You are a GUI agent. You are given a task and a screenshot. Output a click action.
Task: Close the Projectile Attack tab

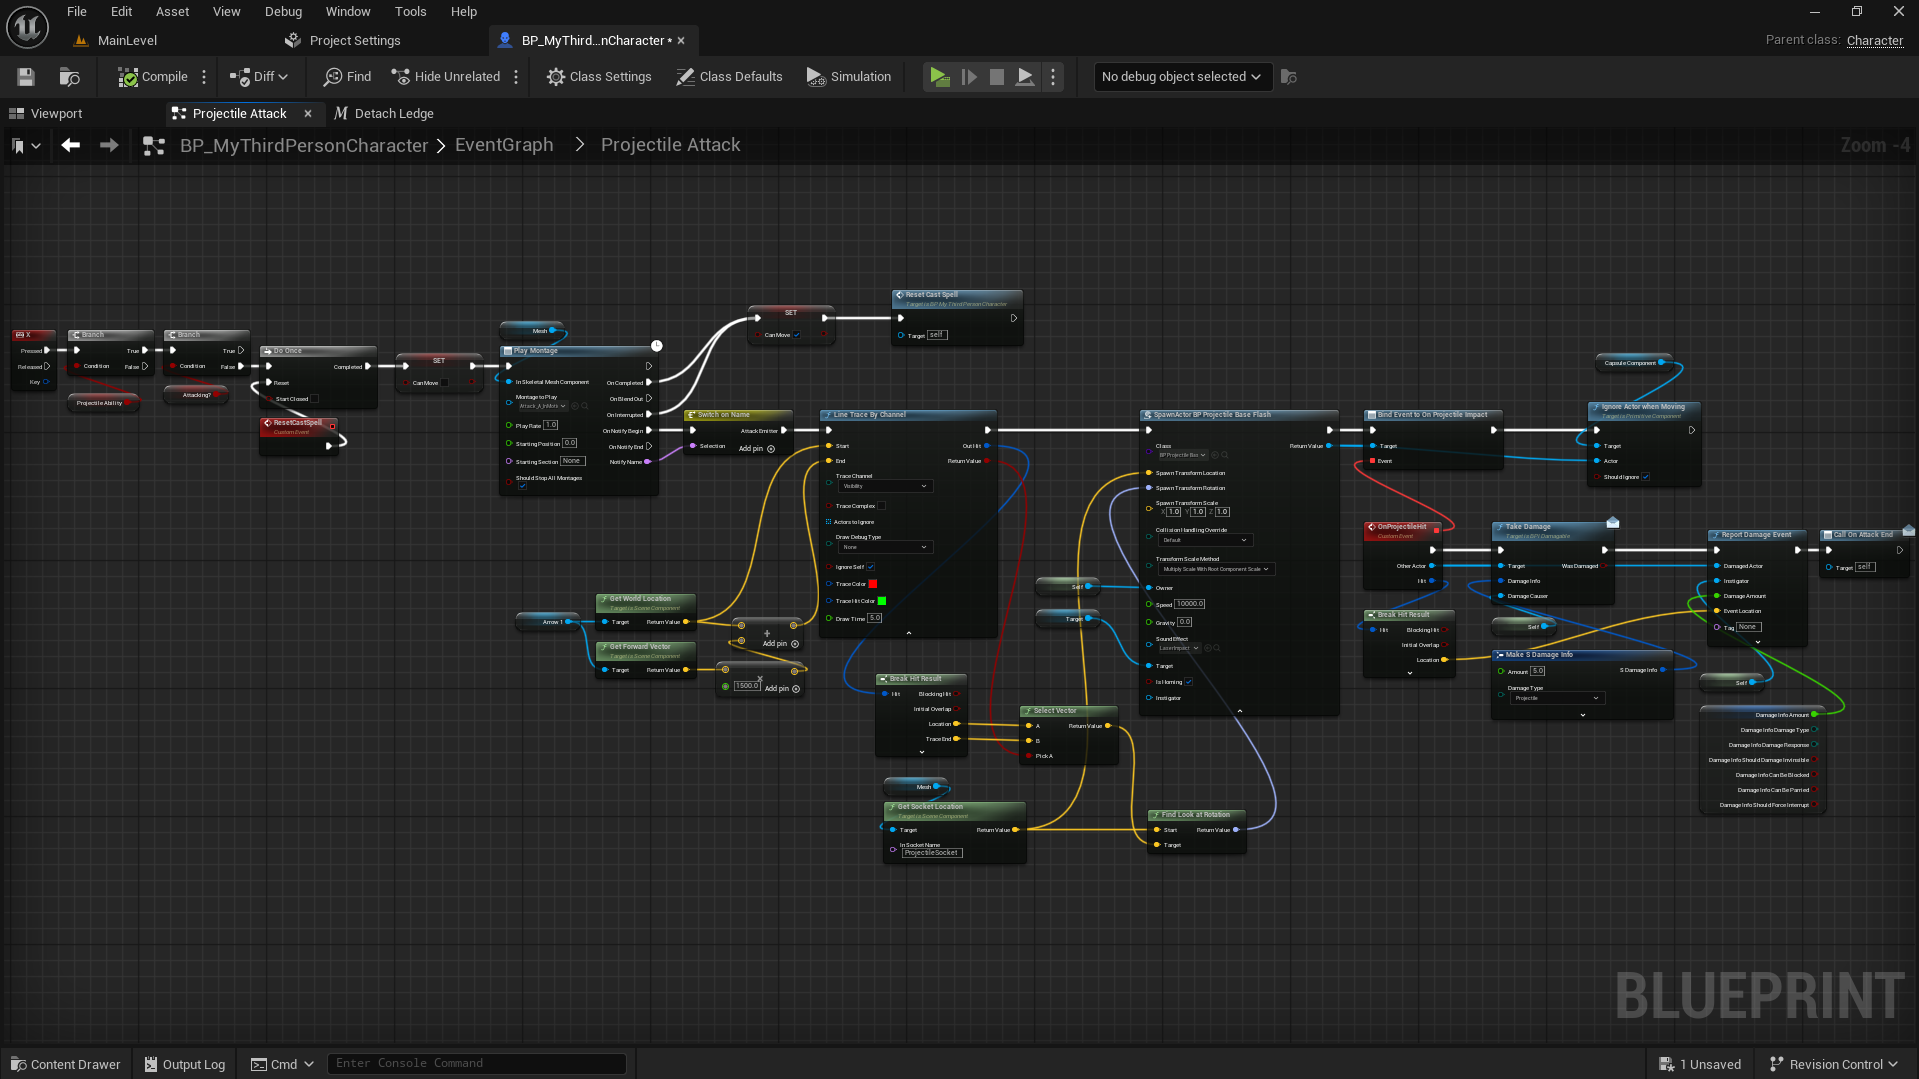coord(308,114)
